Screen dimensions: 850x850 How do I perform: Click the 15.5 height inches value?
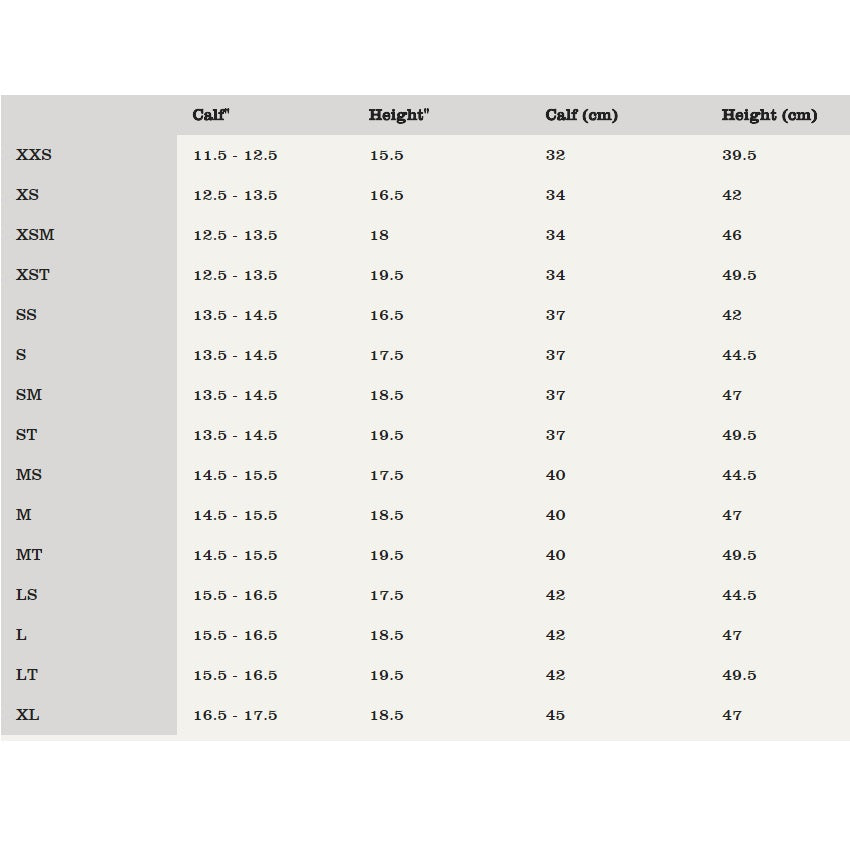(386, 155)
